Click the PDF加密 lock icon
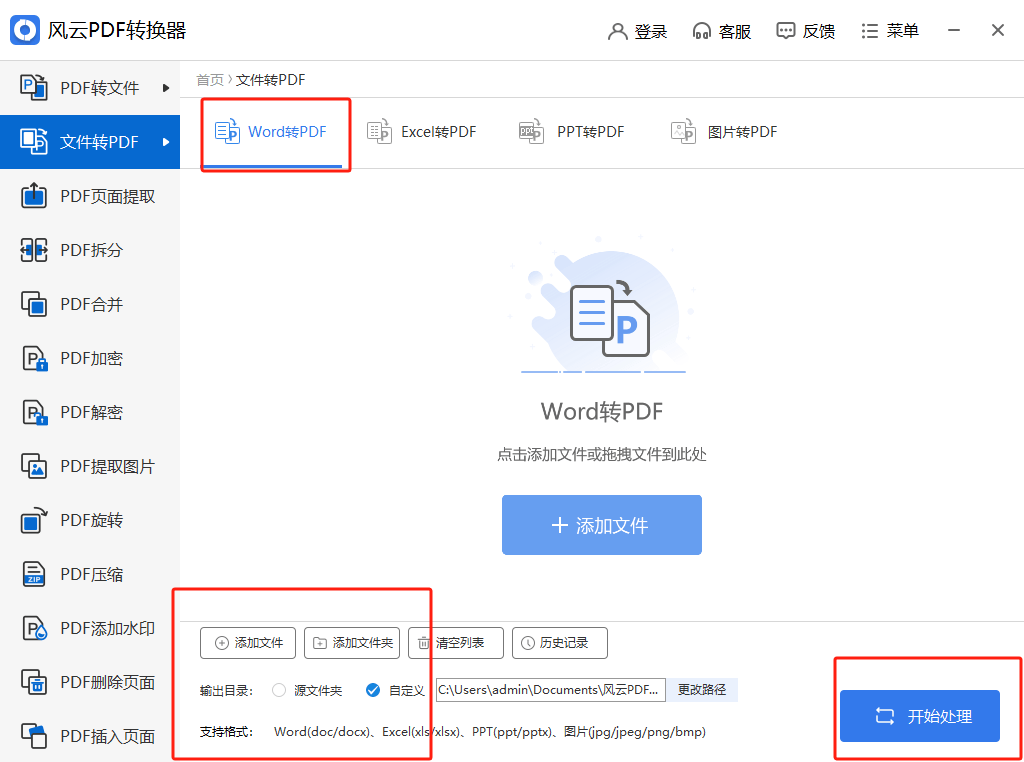This screenshot has width=1024, height=762. click(x=34, y=358)
